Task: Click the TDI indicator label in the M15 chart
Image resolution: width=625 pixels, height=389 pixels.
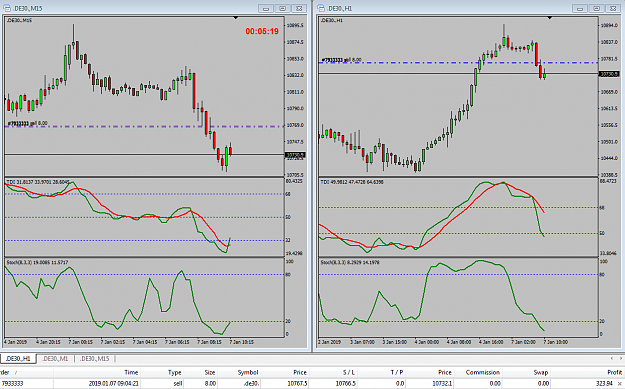Action: (37, 182)
